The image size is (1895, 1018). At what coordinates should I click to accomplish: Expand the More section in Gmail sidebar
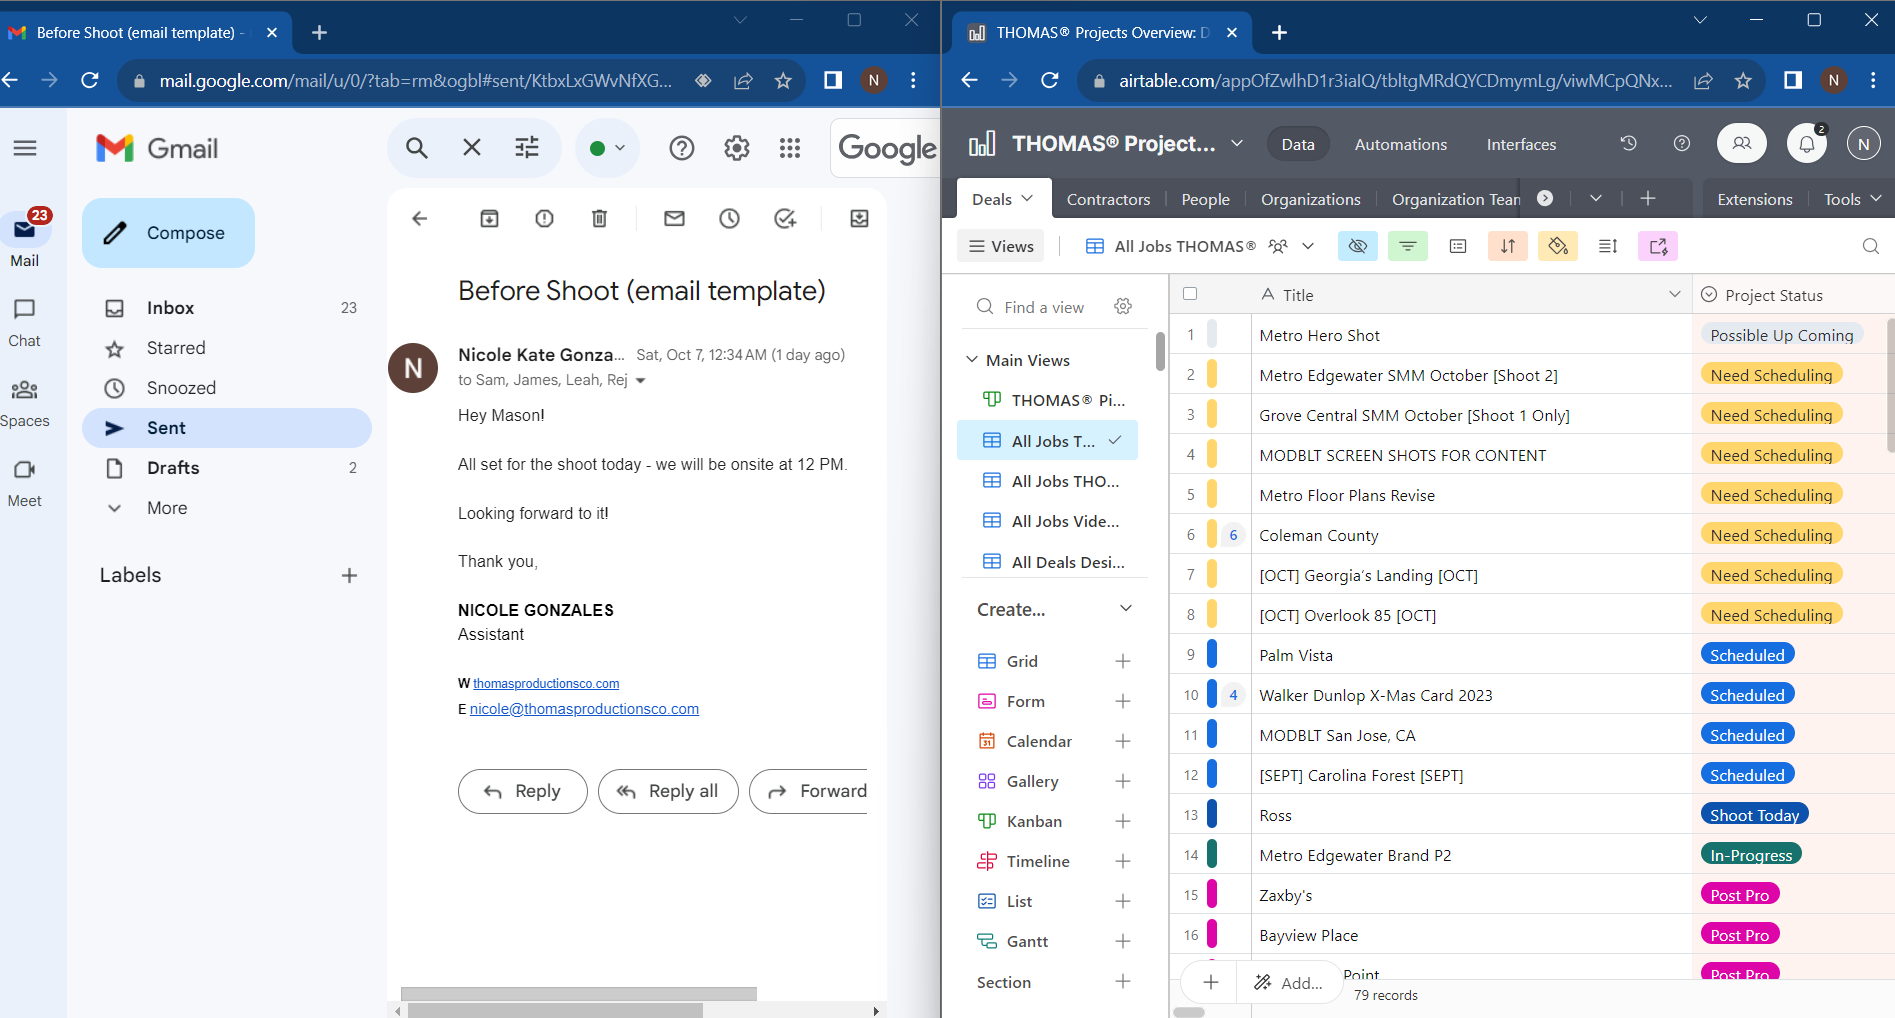(x=166, y=508)
